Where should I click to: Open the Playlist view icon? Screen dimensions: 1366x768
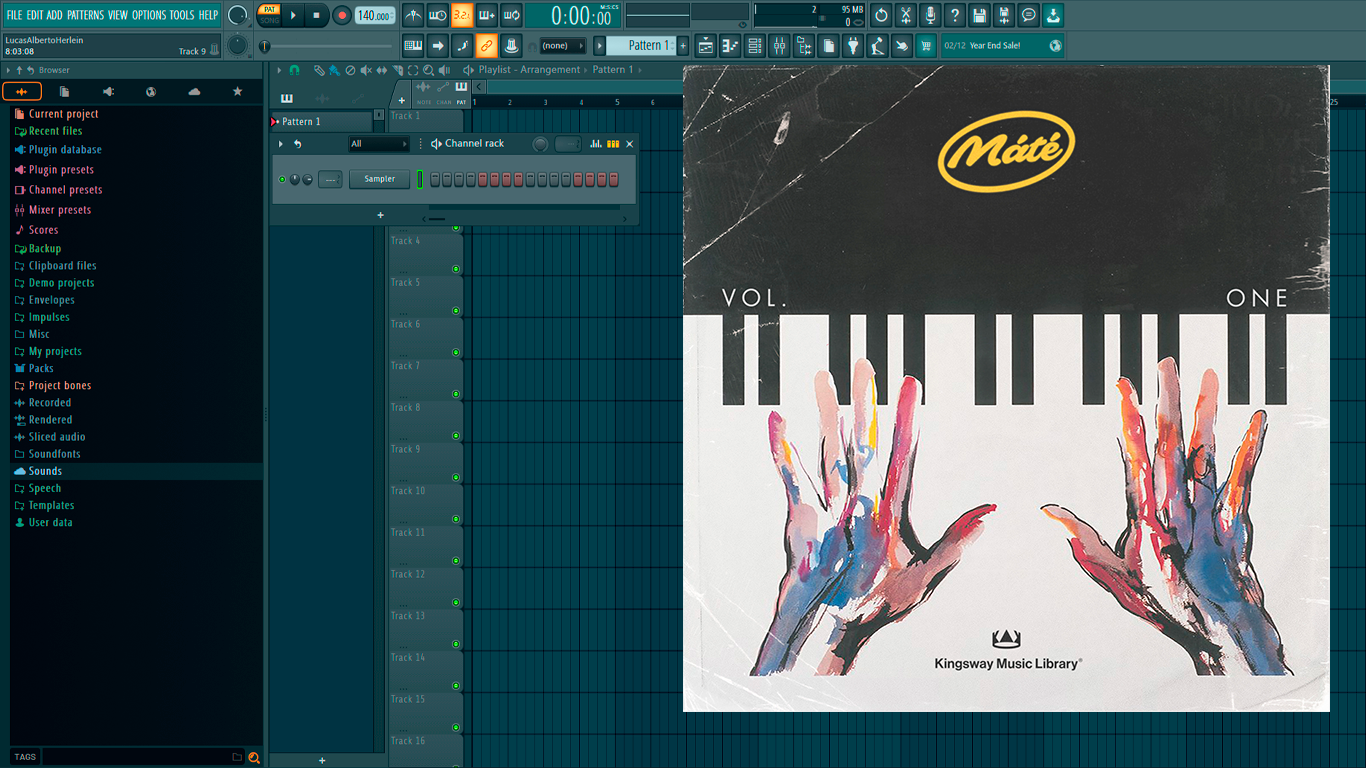click(706, 45)
